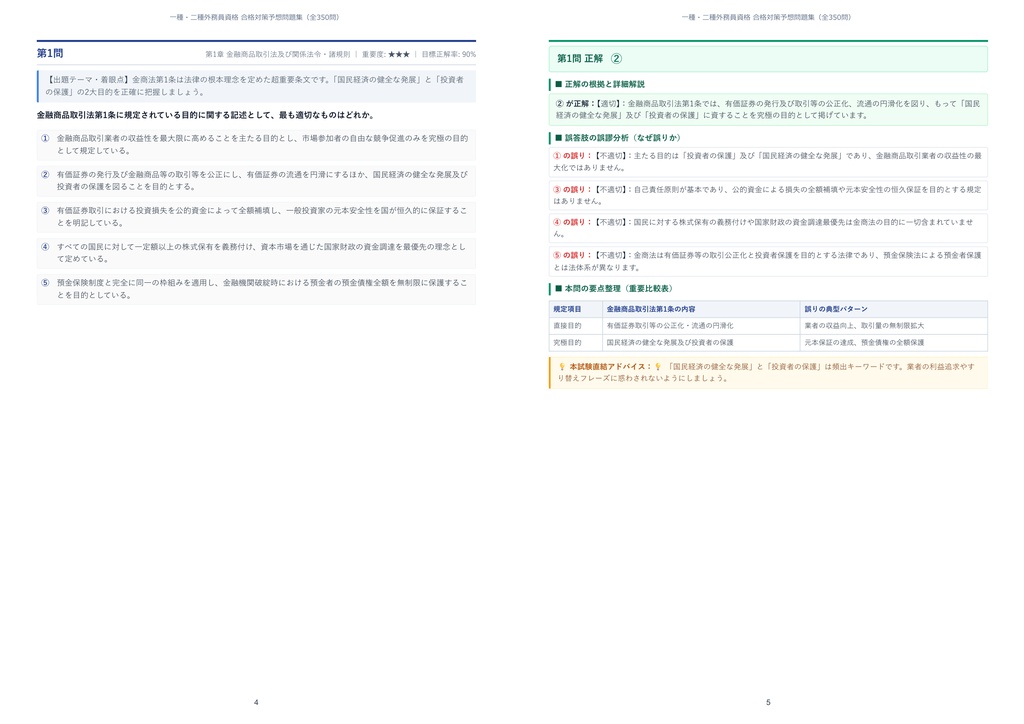The height and width of the screenshot is (724, 1024).
Task: Click section heading 本問の要点整理(重要比較表)
Action: point(618,289)
